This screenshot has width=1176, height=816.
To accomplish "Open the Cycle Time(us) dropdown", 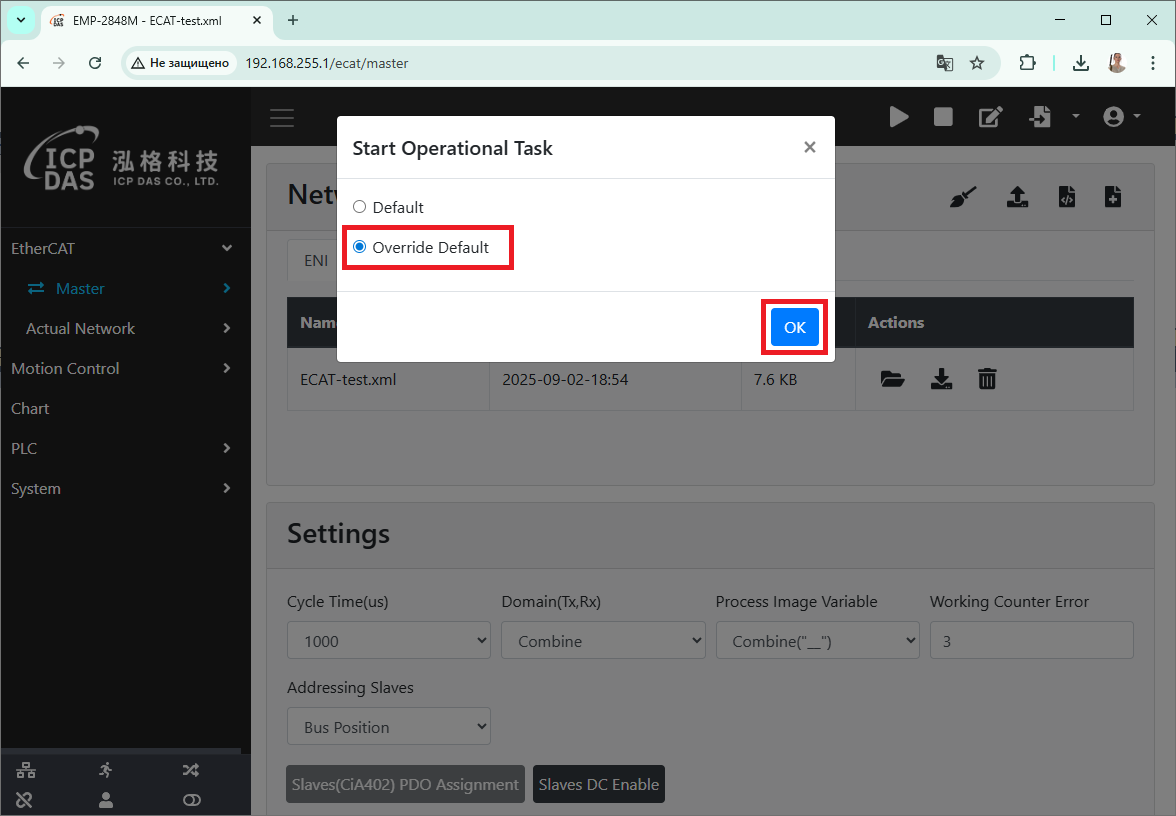I will click(x=388, y=641).
